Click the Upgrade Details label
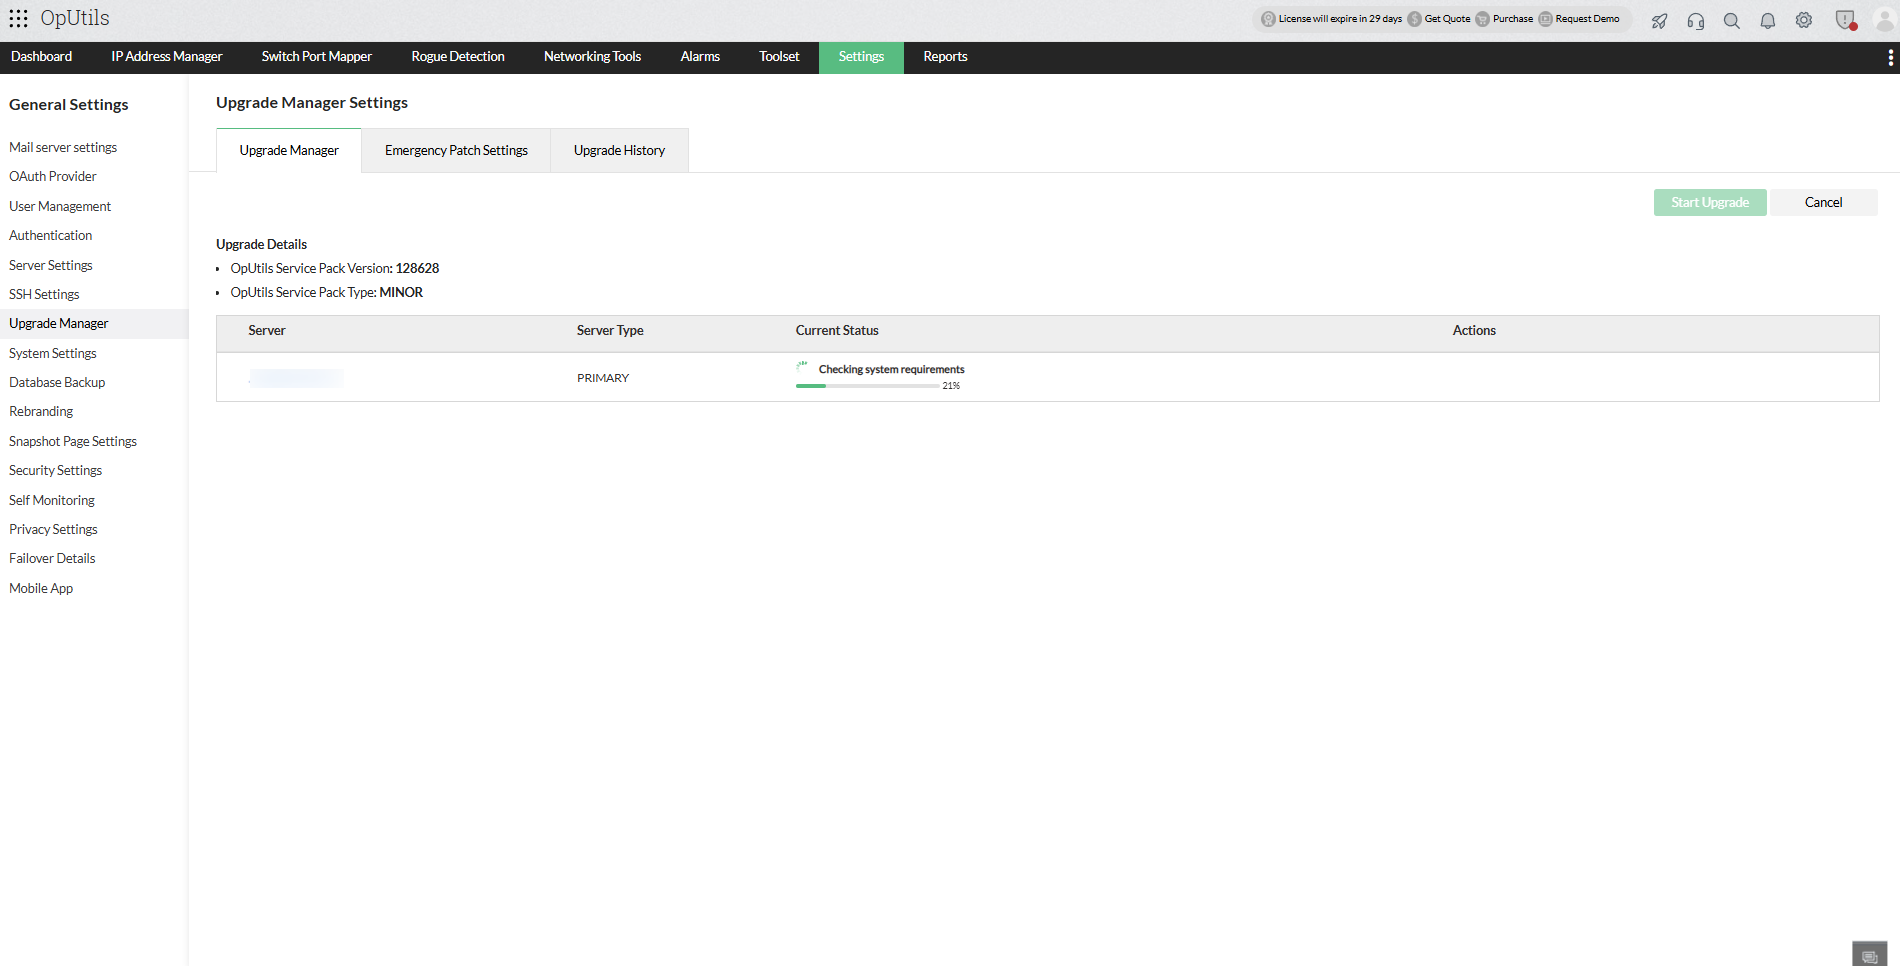 pos(261,245)
